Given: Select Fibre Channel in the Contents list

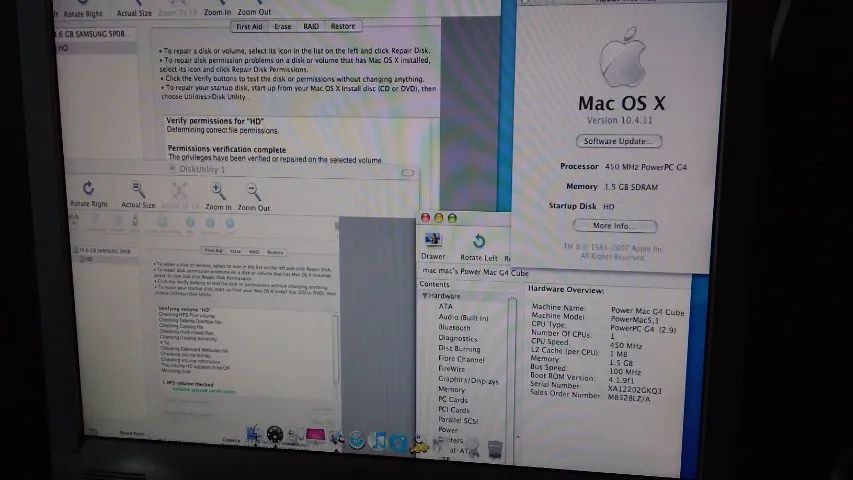Looking at the screenshot, I should [461, 359].
